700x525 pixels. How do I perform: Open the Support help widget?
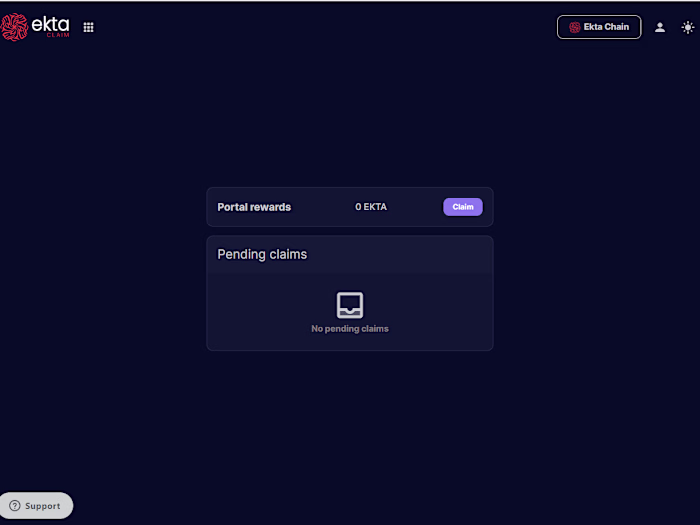(36, 505)
